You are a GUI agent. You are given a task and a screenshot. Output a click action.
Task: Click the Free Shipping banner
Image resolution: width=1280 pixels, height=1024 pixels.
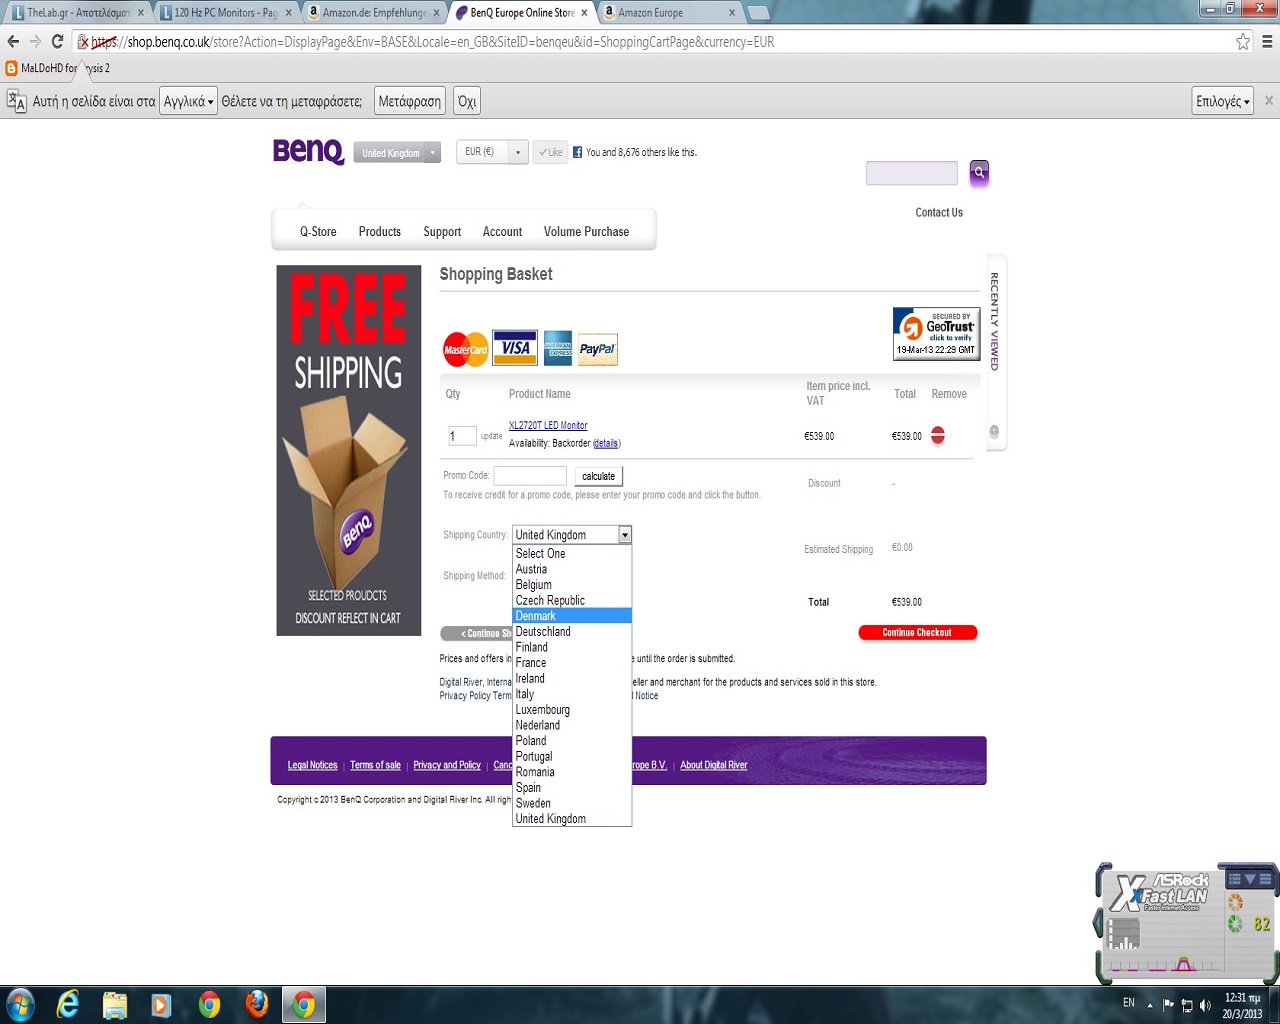point(348,450)
